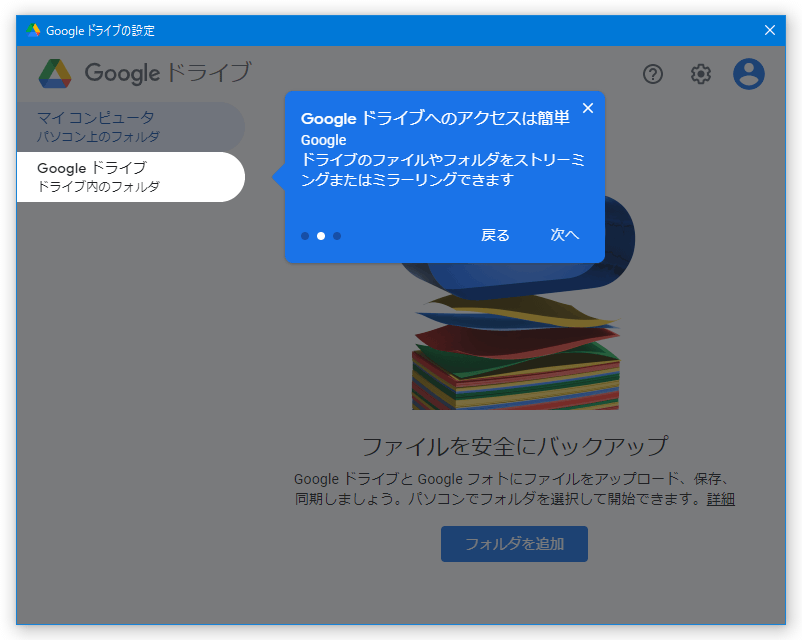
Task: Select Google ドライブ sidebar tab
Action: pyautogui.click(x=130, y=176)
